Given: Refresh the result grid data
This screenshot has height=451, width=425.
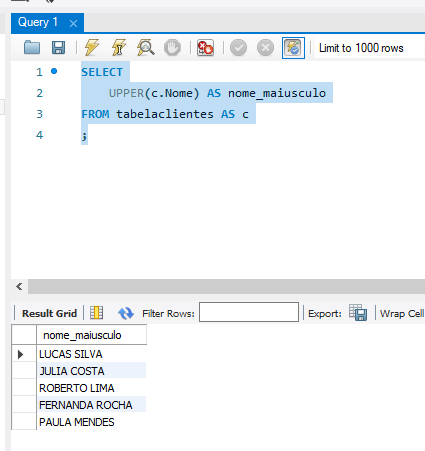Looking at the screenshot, I should pyautogui.click(x=126, y=313).
